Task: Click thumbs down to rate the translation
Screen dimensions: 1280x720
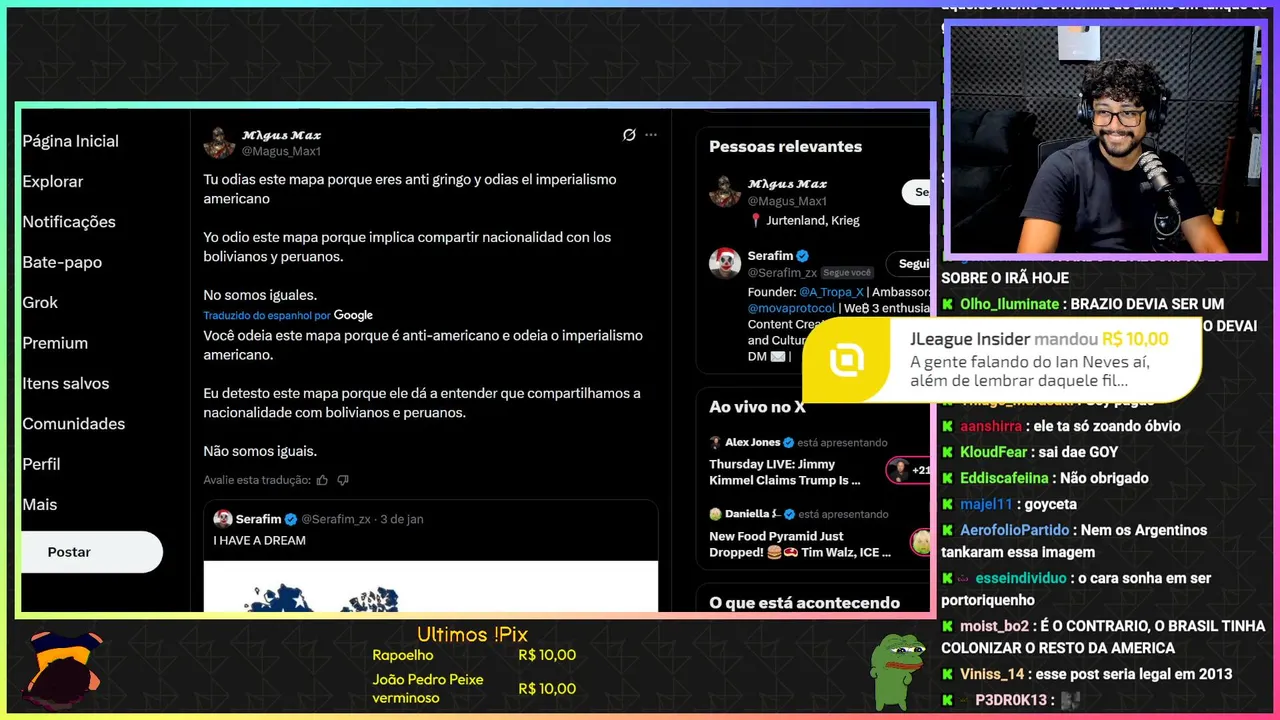Action: coord(343,480)
